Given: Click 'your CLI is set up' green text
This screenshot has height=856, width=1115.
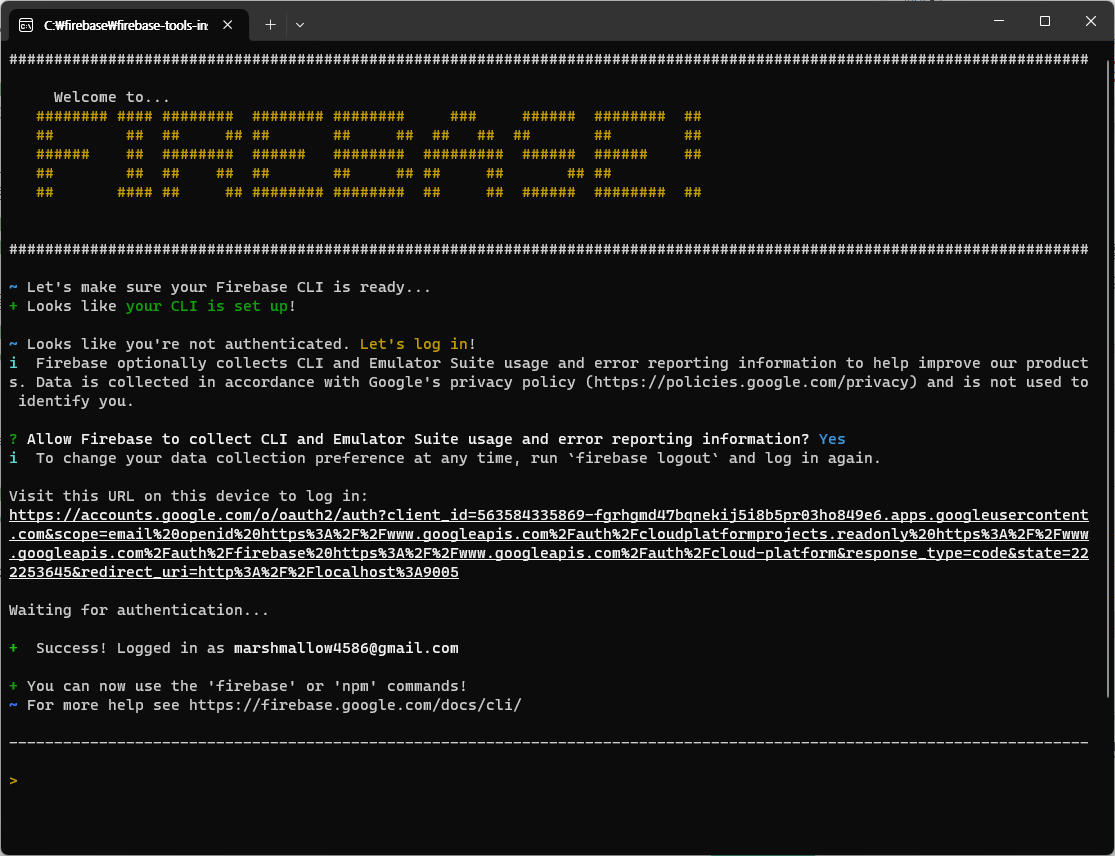Looking at the screenshot, I should click(207, 306).
